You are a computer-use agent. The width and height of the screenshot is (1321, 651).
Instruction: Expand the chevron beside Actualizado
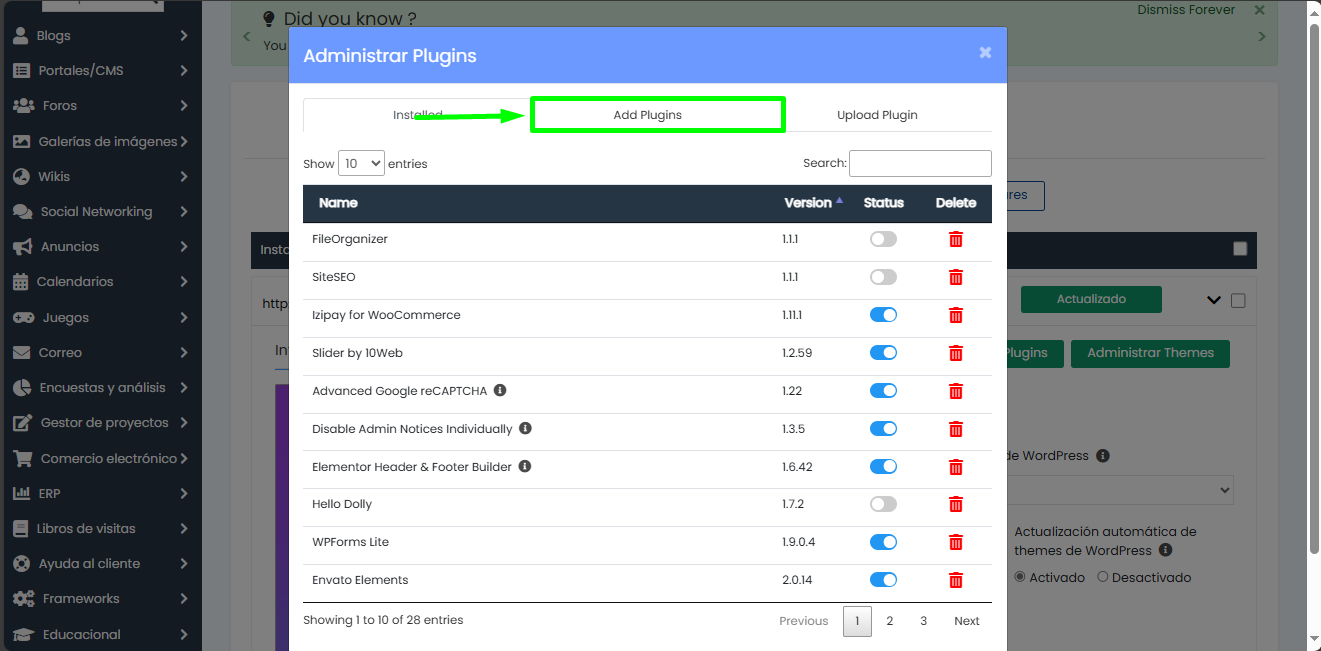1214,299
